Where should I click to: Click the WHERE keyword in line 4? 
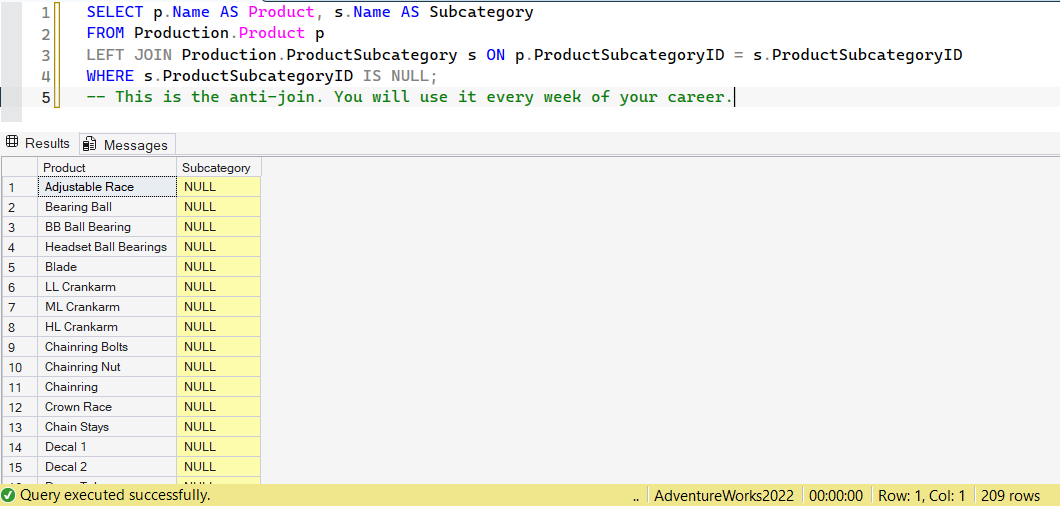[x=110, y=76]
